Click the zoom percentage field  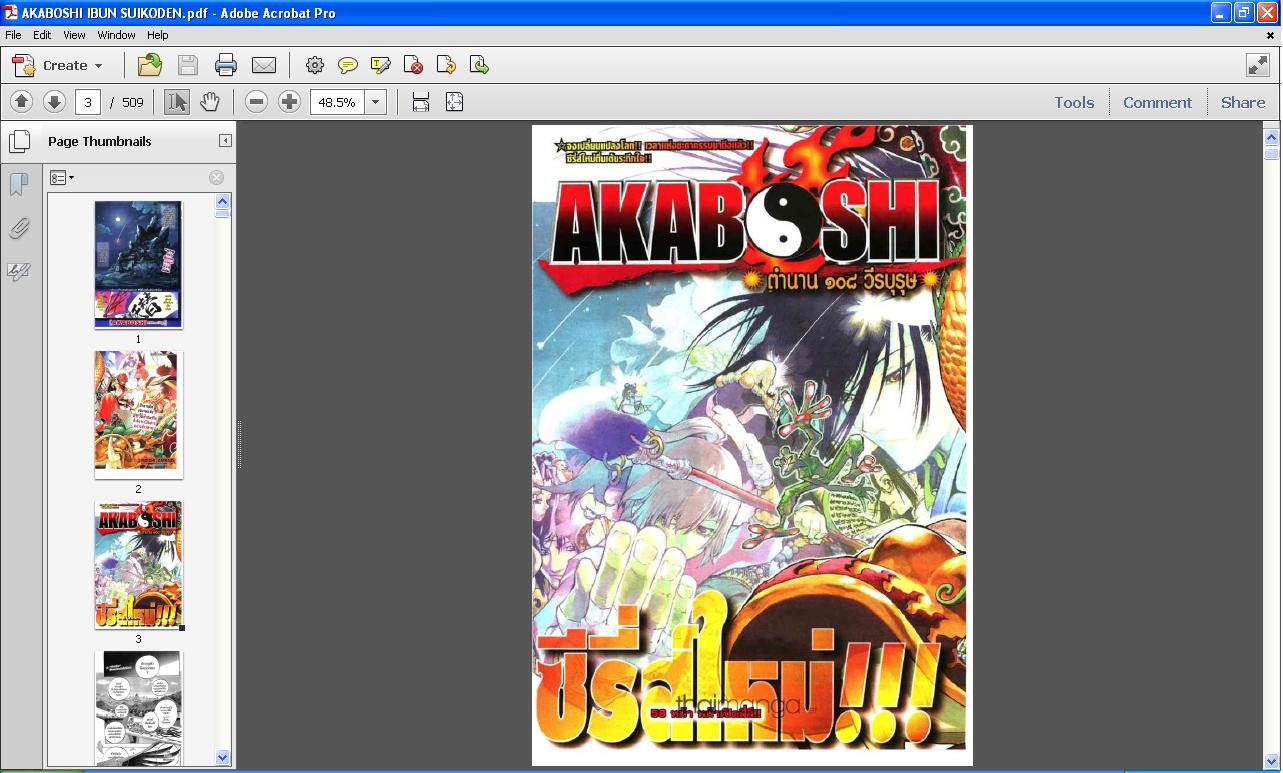coord(338,102)
